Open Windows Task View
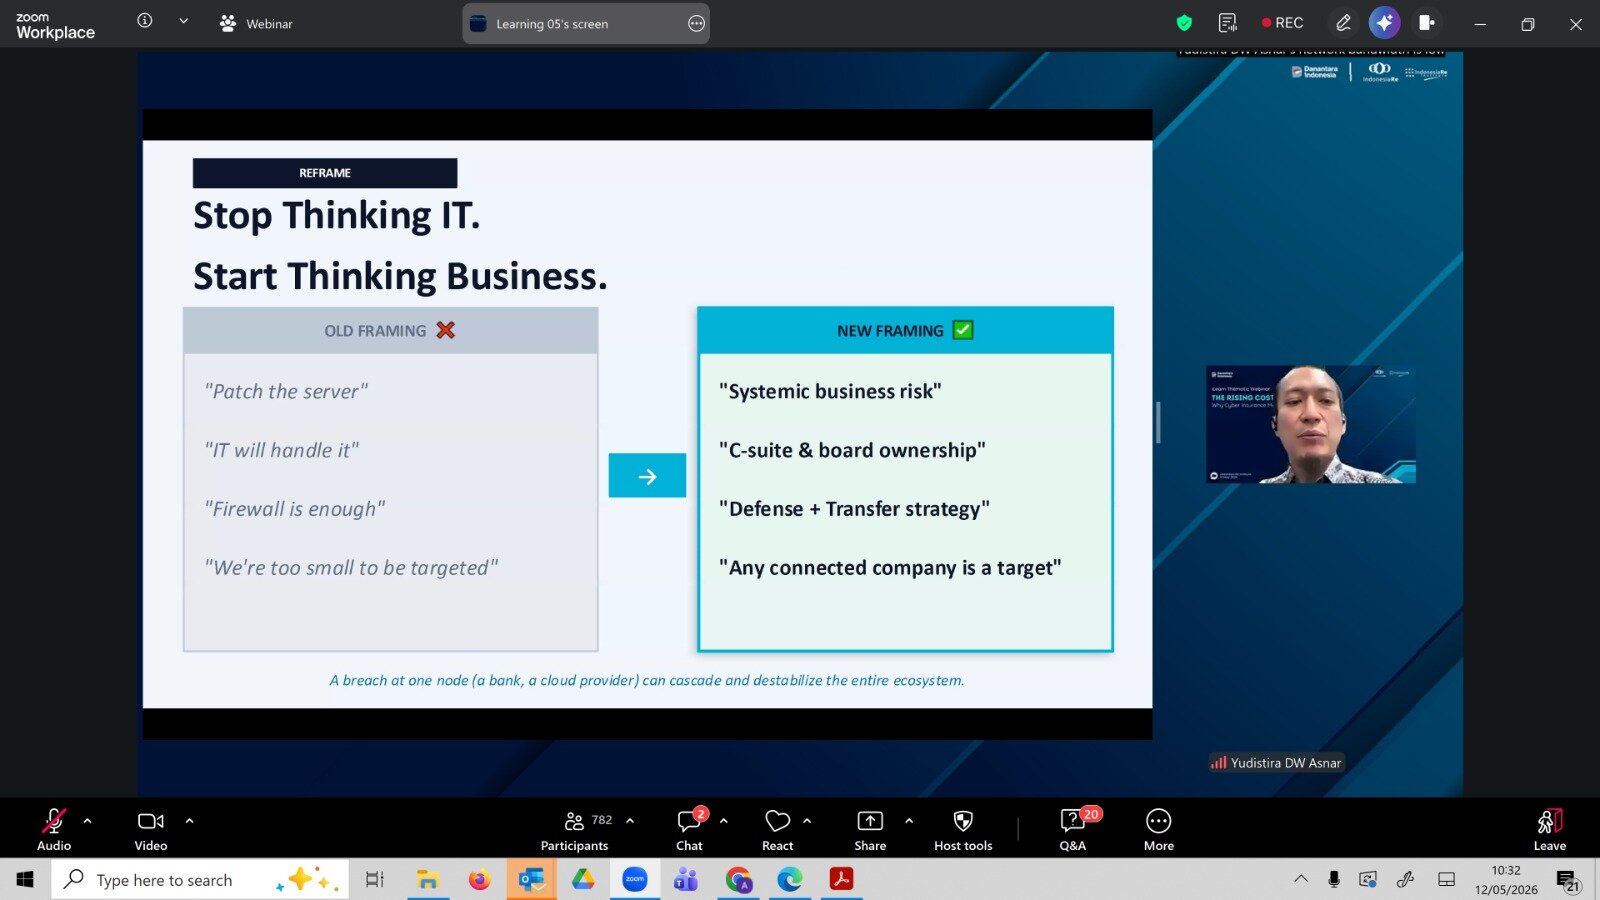1600x900 pixels. (x=374, y=880)
